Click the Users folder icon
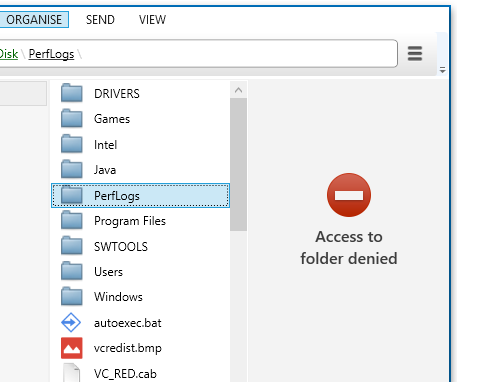The height and width of the screenshot is (382, 496). coord(72,271)
